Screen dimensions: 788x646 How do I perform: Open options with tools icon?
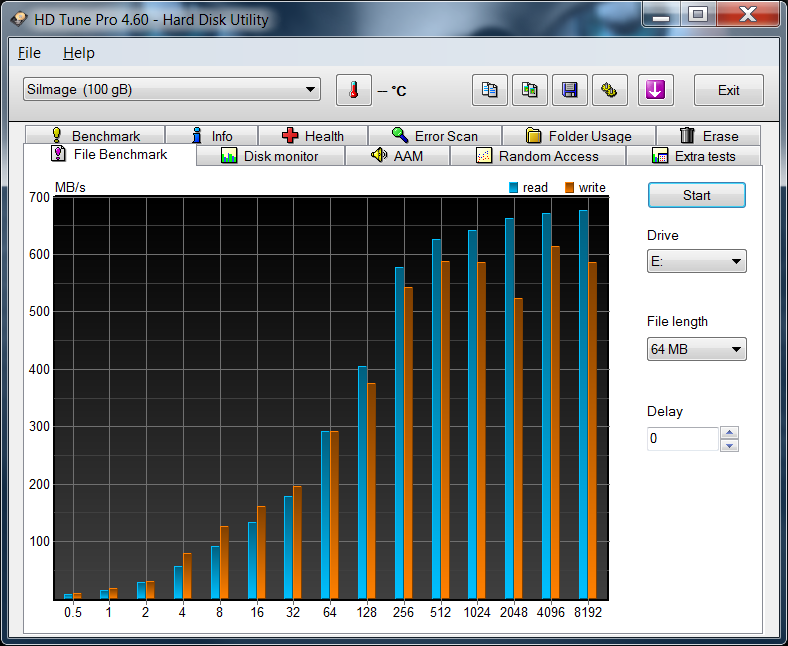click(x=609, y=90)
